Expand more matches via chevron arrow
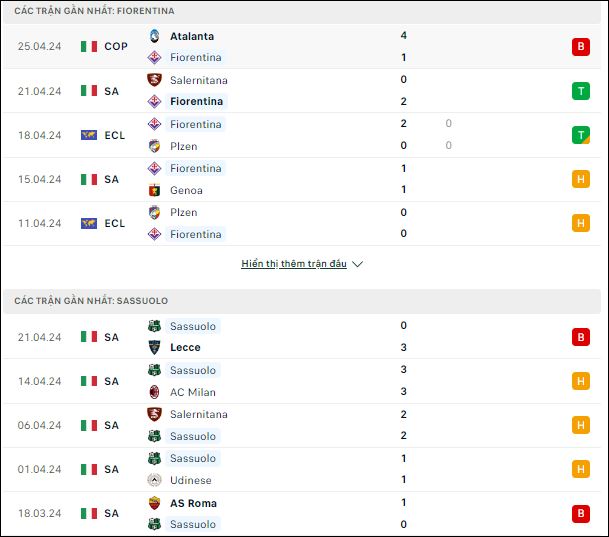The image size is (609, 537). (x=357, y=264)
